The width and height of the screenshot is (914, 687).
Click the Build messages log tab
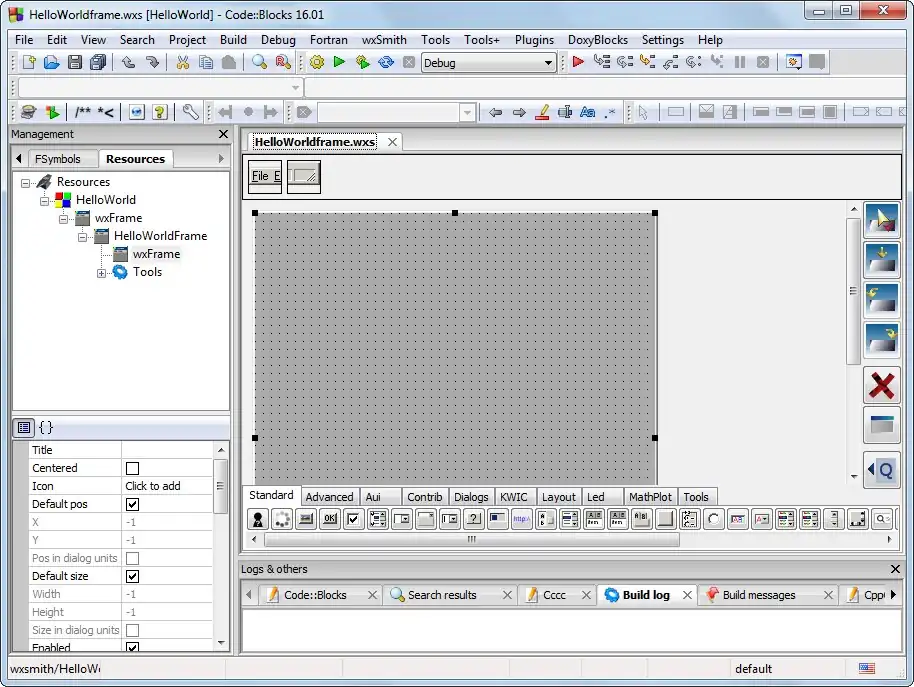[758, 595]
